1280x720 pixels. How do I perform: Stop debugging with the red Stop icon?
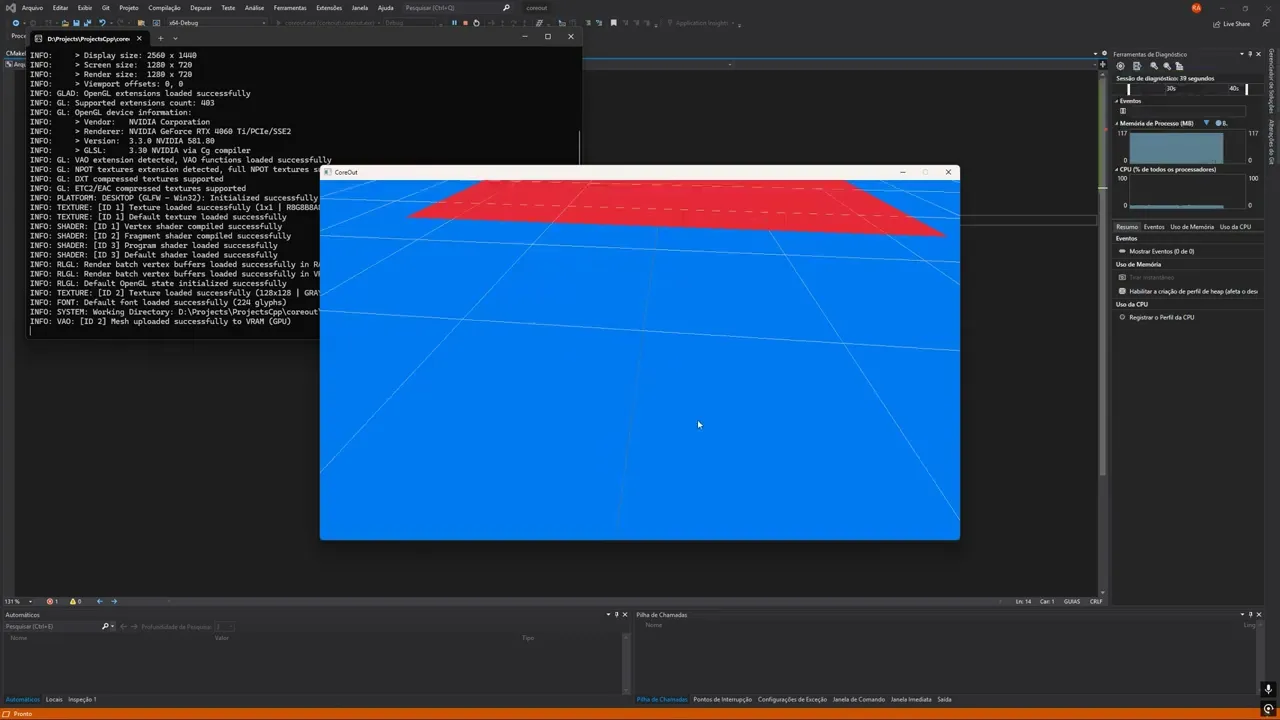click(465, 22)
